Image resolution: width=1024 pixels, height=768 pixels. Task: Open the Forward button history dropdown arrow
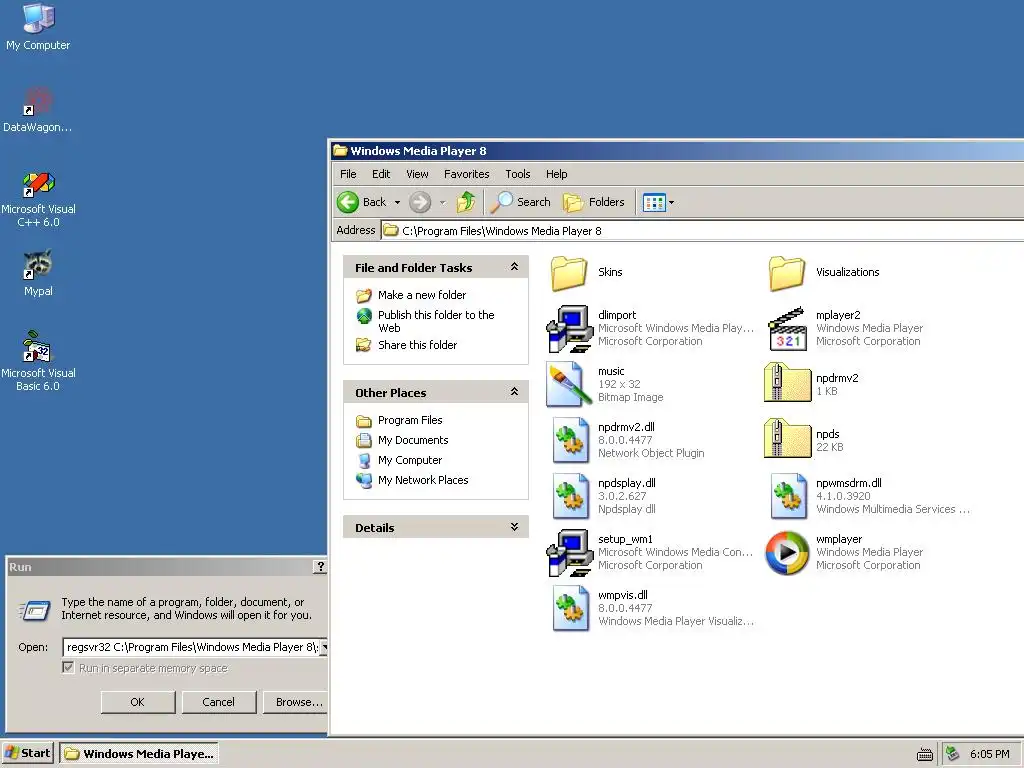pyautogui.click(x=442, y=202)
